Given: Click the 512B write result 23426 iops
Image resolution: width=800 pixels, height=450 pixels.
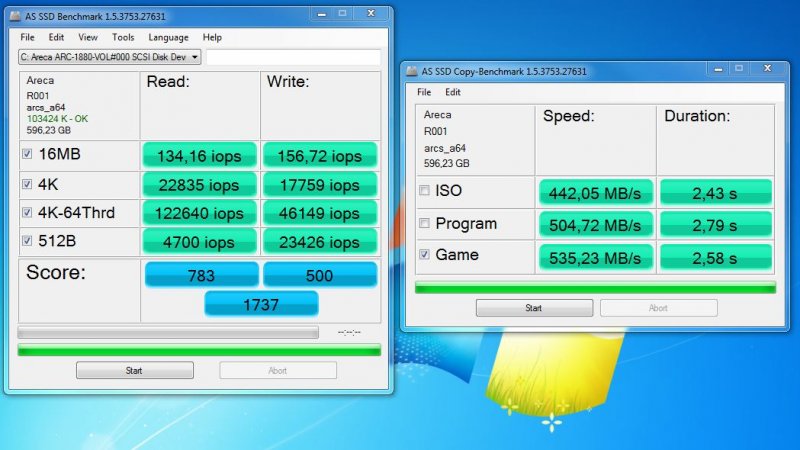Looking at the screenshot, I should (x=320, y=242).
